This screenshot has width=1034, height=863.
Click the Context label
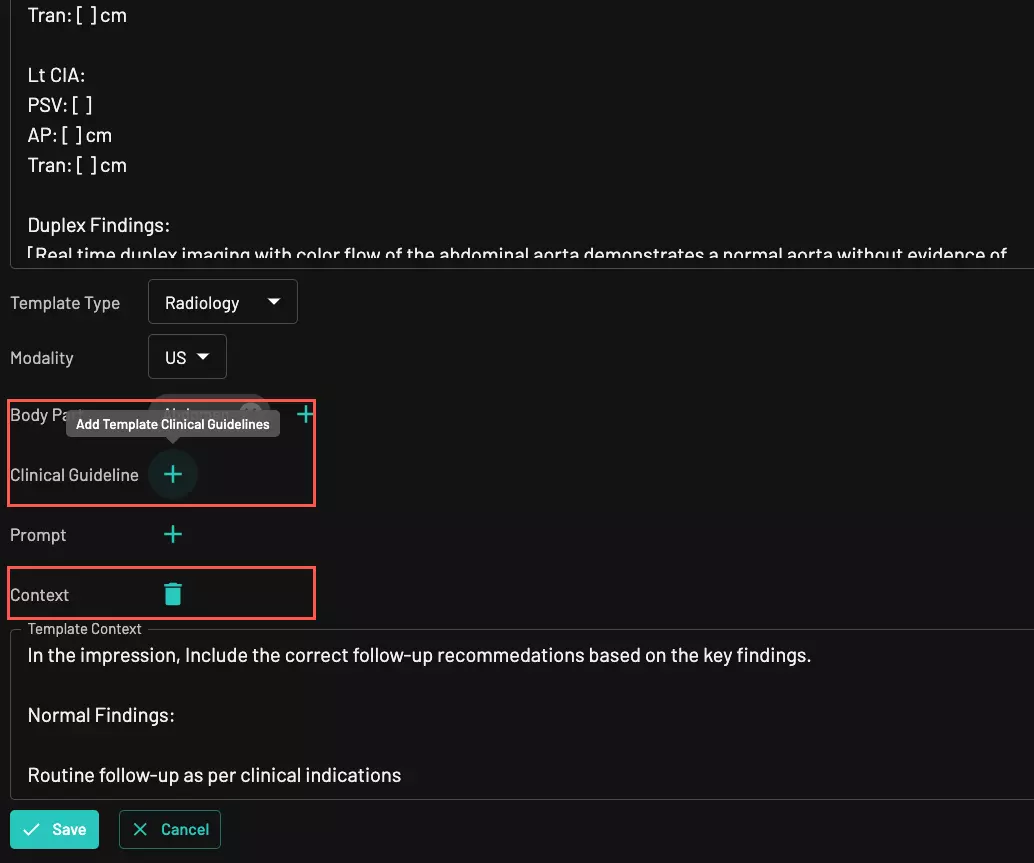pyautogui.click(x=40, y=595)
